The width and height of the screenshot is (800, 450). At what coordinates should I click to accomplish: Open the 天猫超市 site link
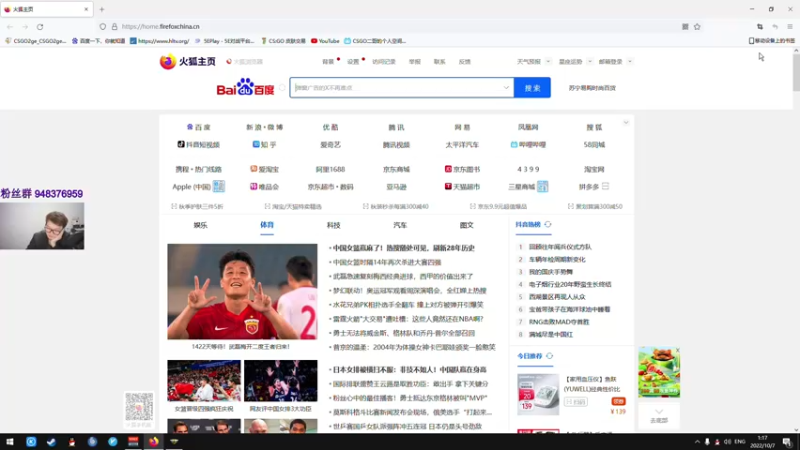pos(462,187)
